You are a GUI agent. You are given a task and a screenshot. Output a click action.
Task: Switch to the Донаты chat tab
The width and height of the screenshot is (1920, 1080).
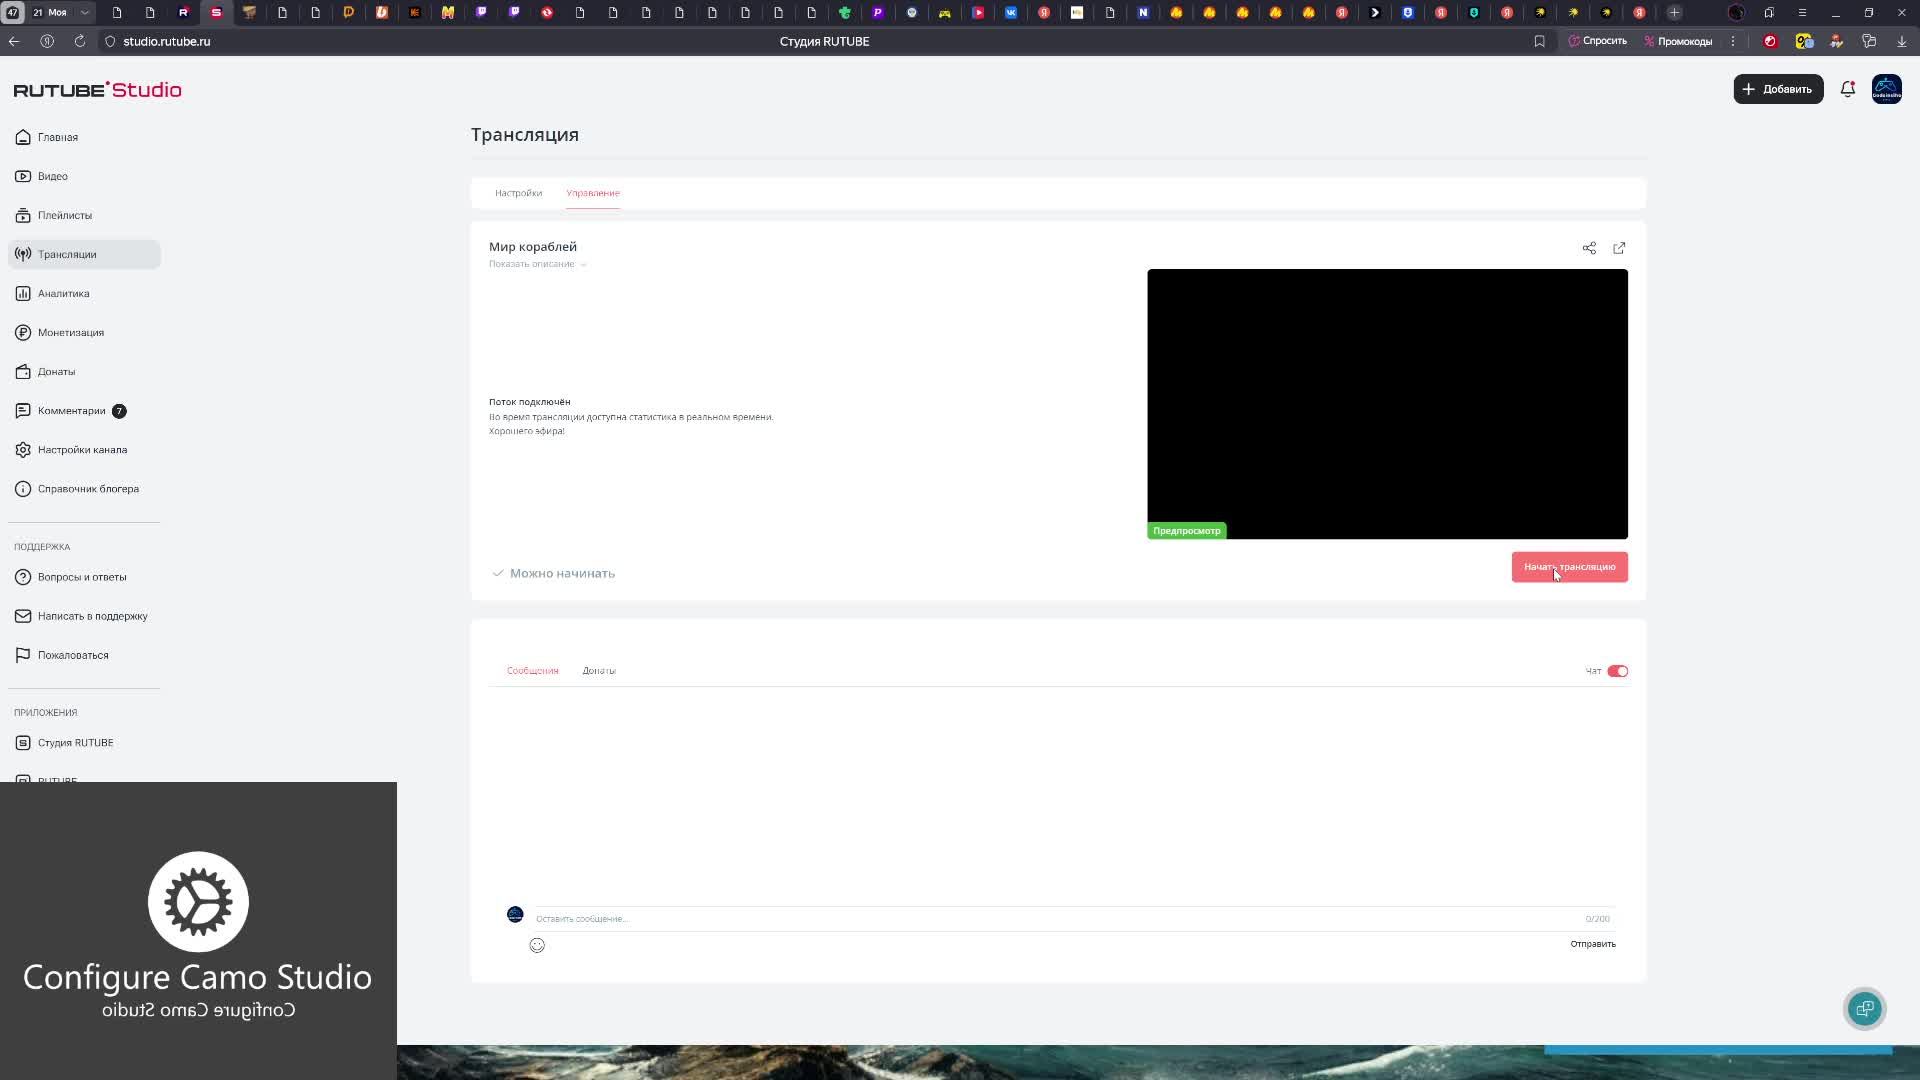point(599,671)
